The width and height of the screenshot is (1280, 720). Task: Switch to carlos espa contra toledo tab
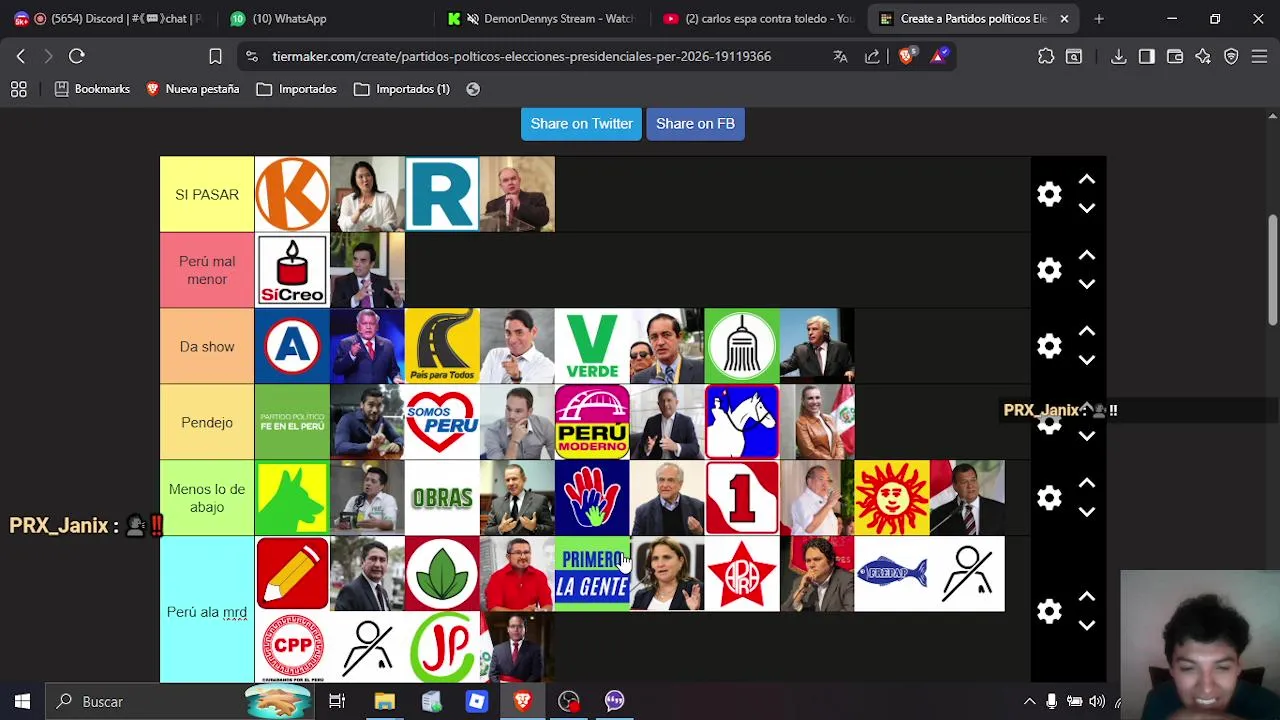pyautogui.click(x=760, y=18)
